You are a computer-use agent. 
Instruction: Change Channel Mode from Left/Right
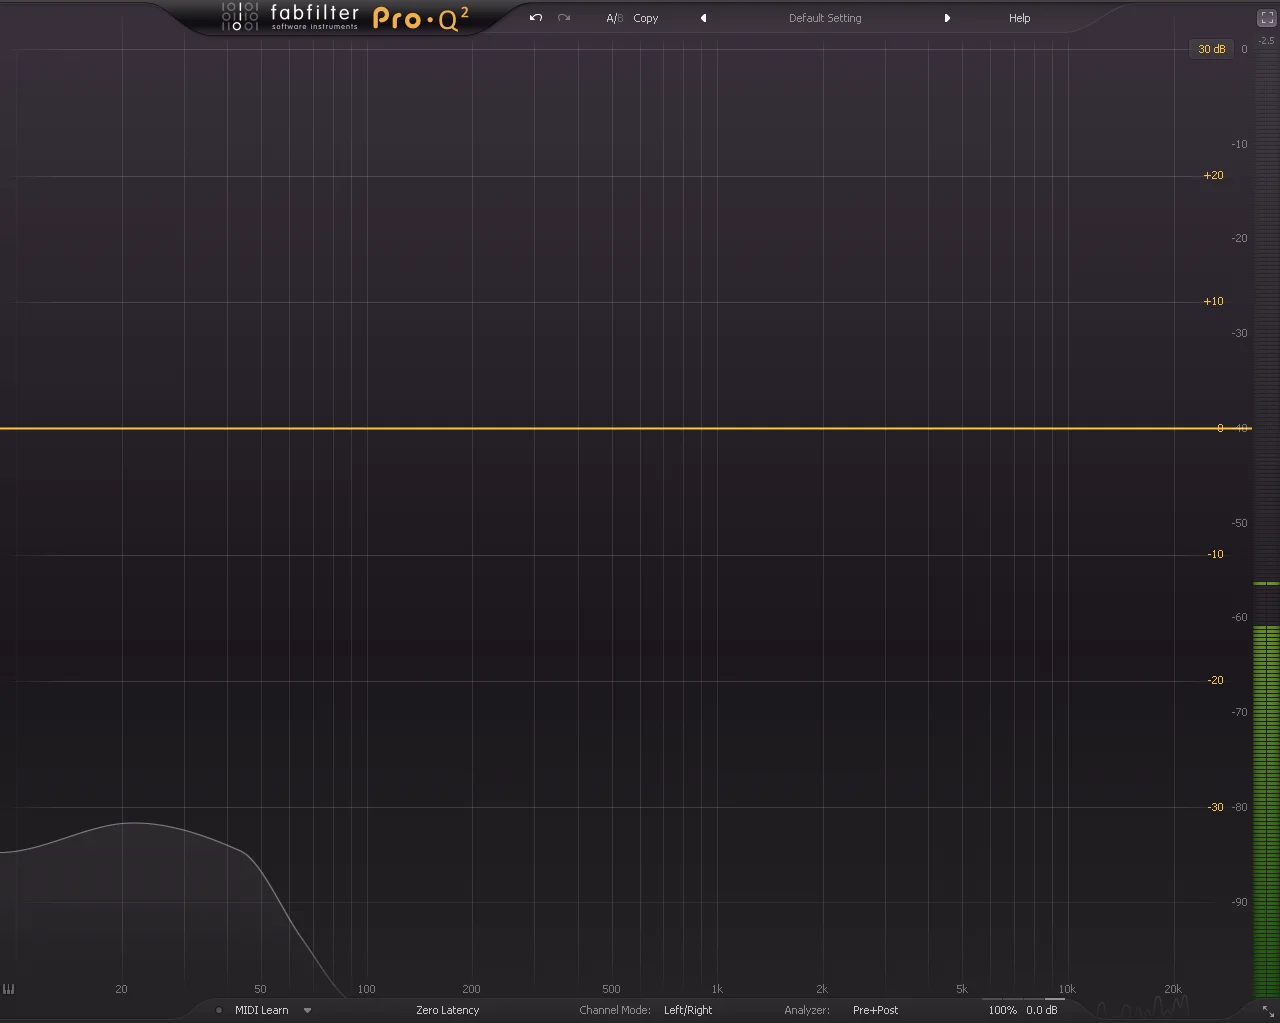(688, 1010)
